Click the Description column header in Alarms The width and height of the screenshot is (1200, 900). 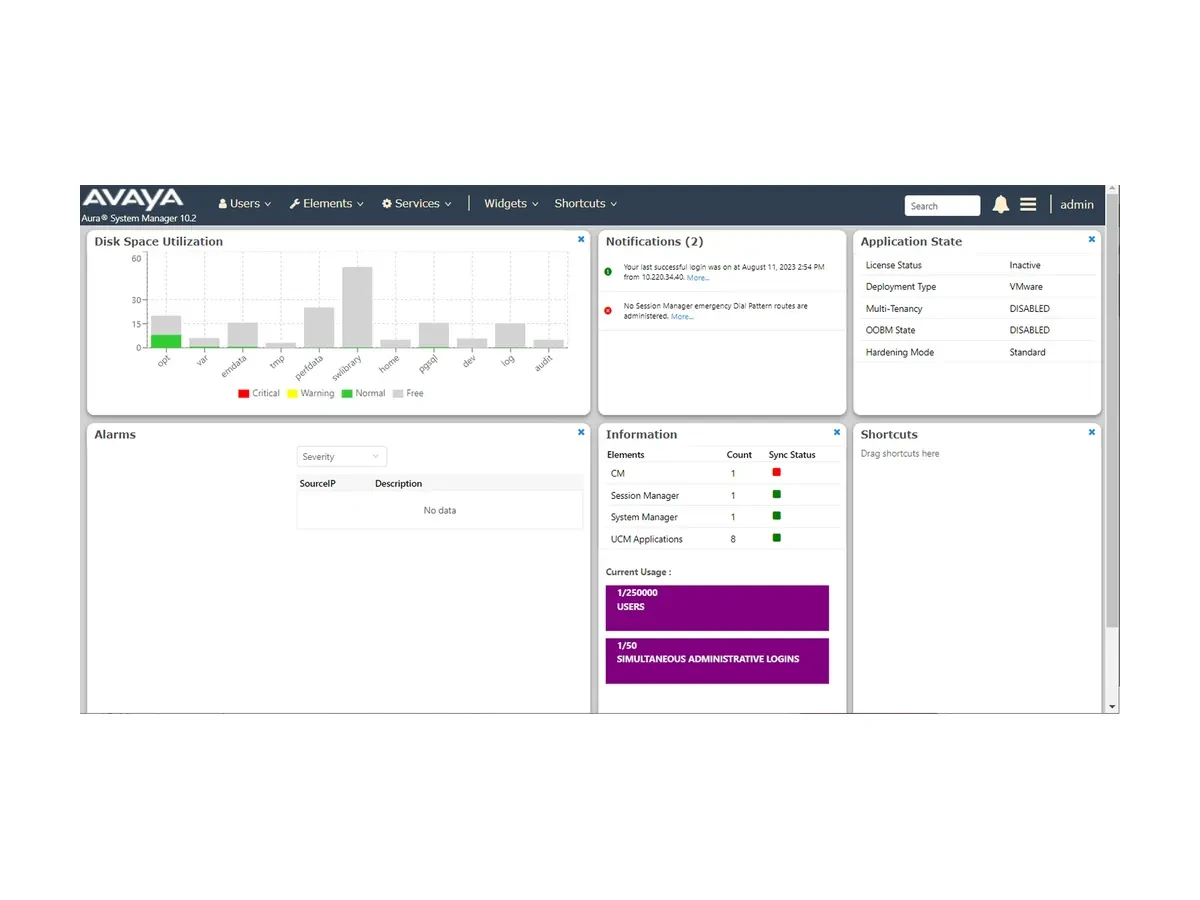tap(399, 484)
